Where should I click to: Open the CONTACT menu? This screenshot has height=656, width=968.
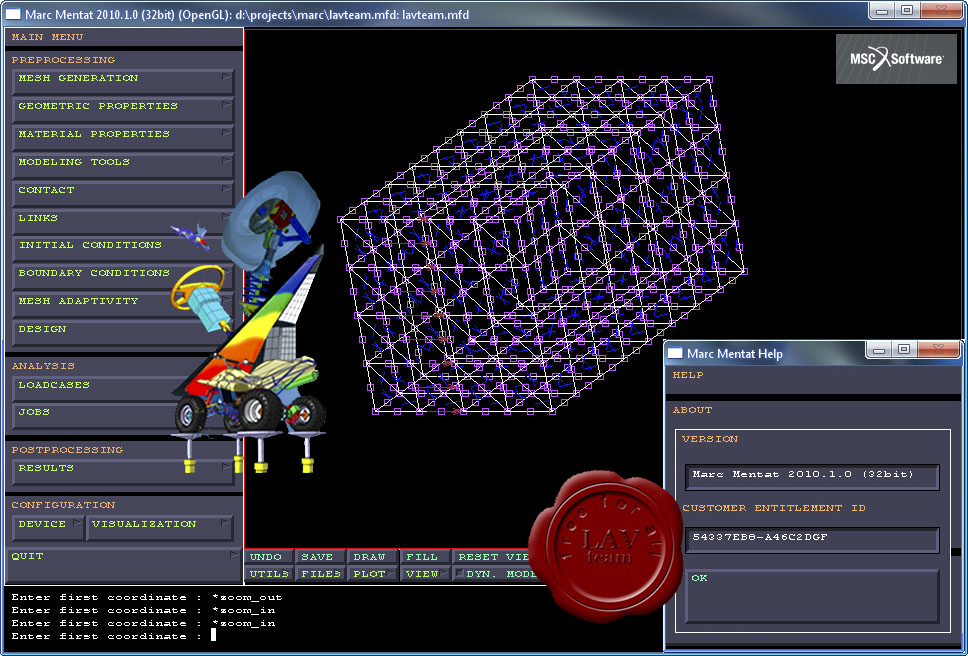[123, 193]
